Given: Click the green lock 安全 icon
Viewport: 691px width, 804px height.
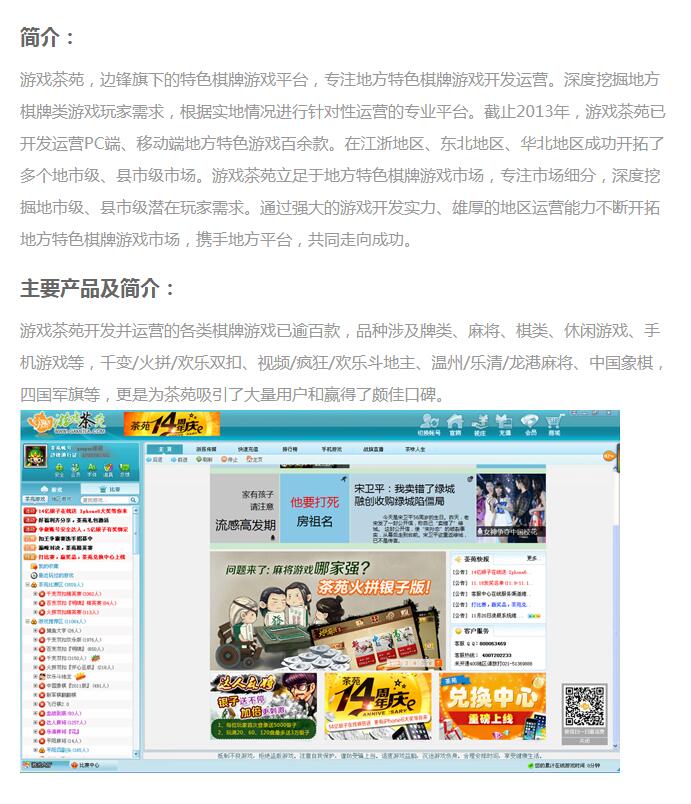Looking at the screenshot, I should [59, 468].
